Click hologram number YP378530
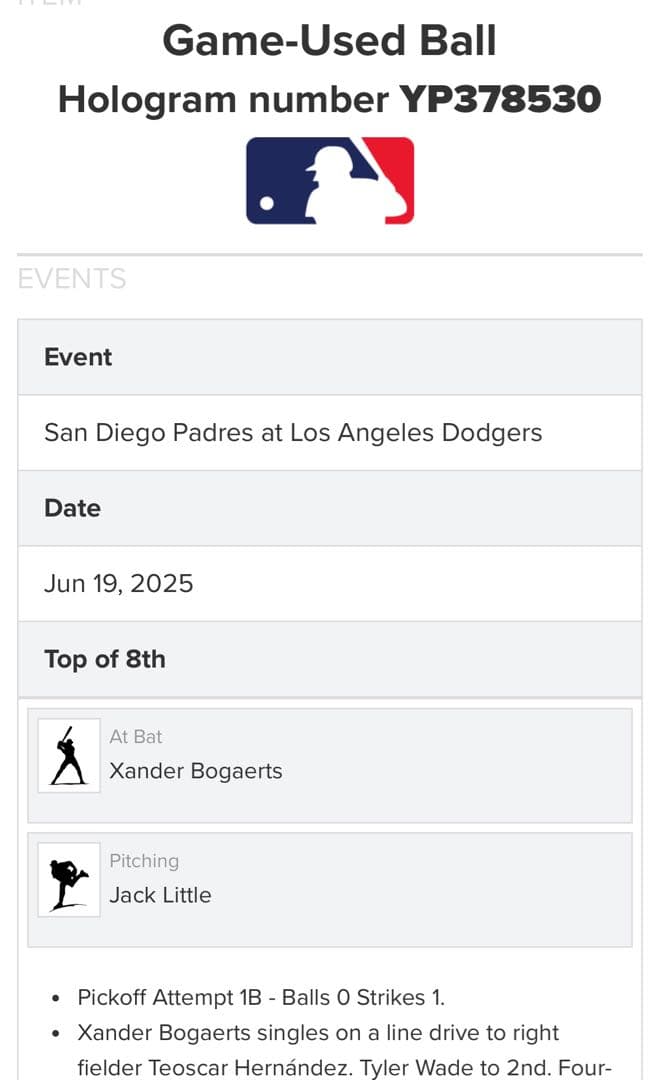Screen dimensions: 660x1080 (500, 99)
